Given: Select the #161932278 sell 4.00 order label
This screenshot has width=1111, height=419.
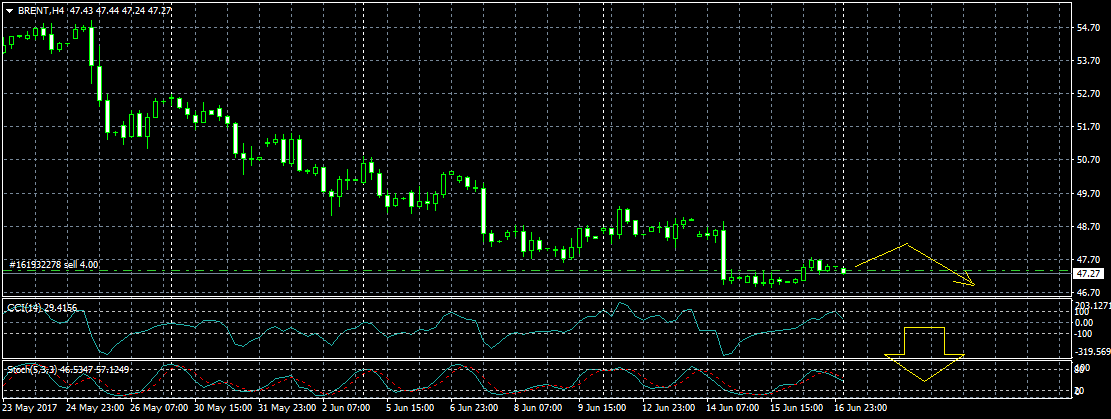Looking at the screenshot, I should point(55,264).
